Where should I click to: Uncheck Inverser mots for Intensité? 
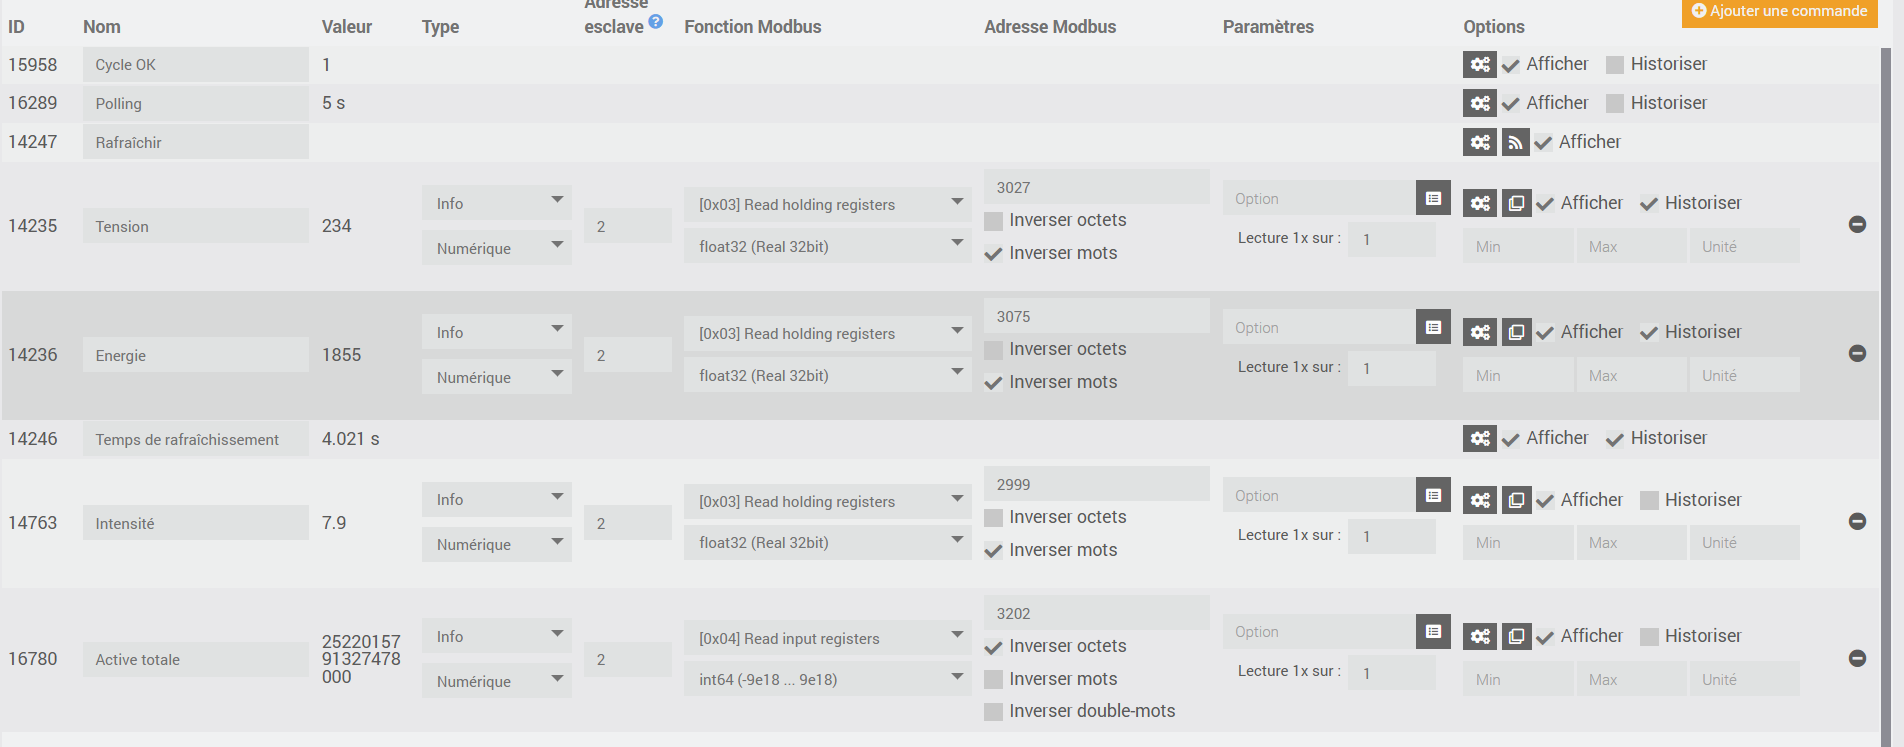click(x=994, y=551)
